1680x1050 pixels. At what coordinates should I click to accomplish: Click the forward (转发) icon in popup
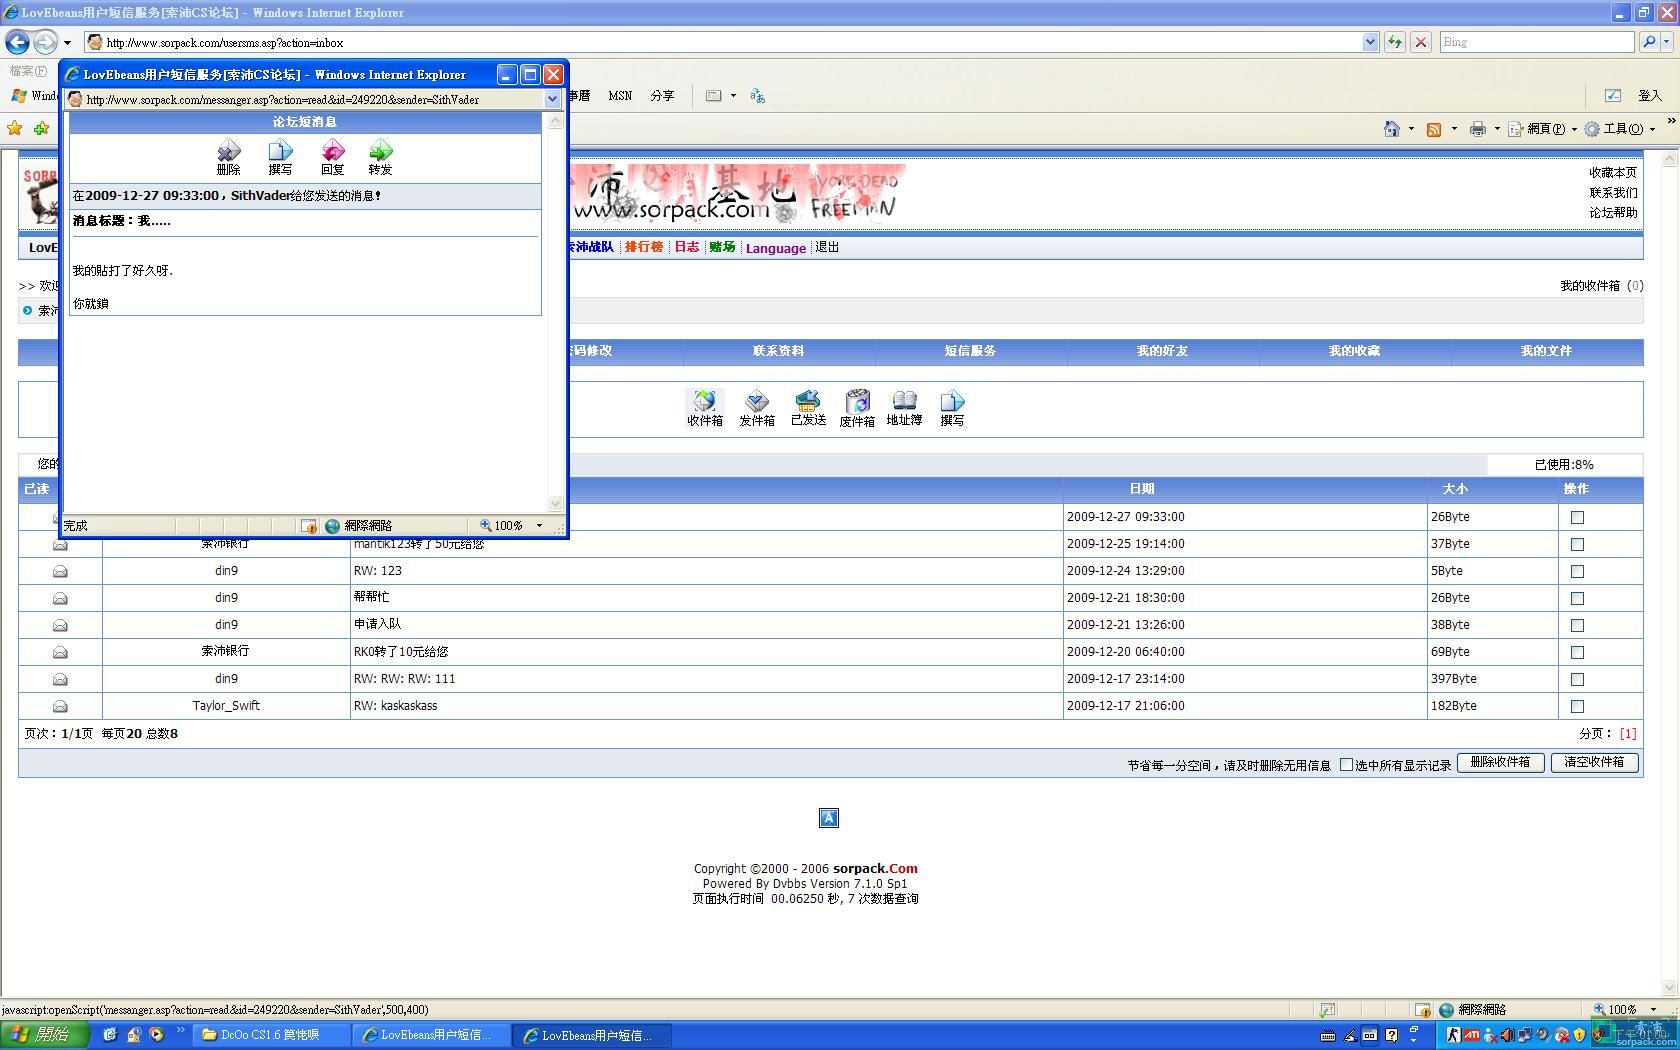(380, 156)
